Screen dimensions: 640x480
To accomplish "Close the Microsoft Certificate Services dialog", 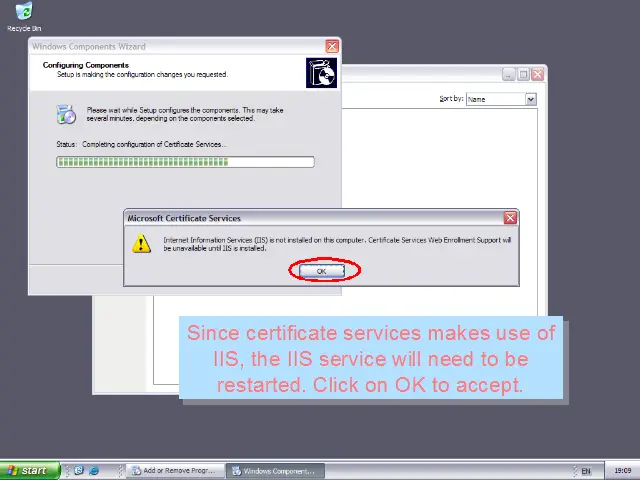I will coord(510,218).
